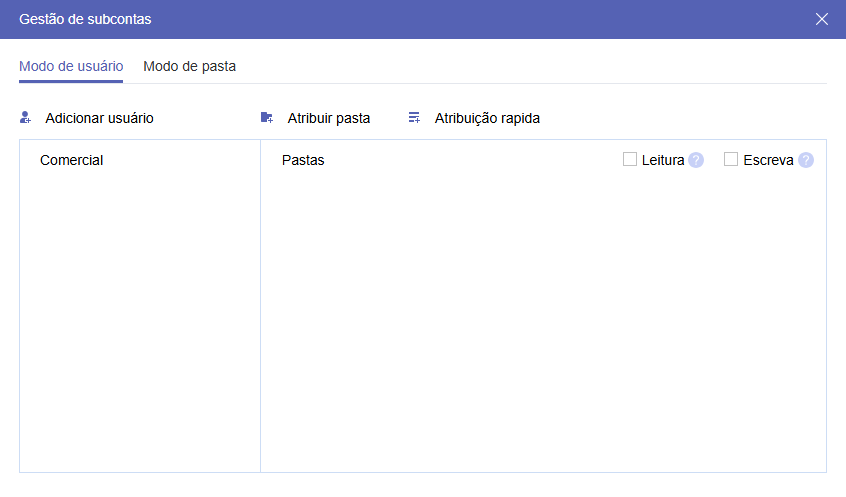This screenshot has height=497, width=846.
Task: Close the Gestão de subcontas dialog
Action: point(822,19)
